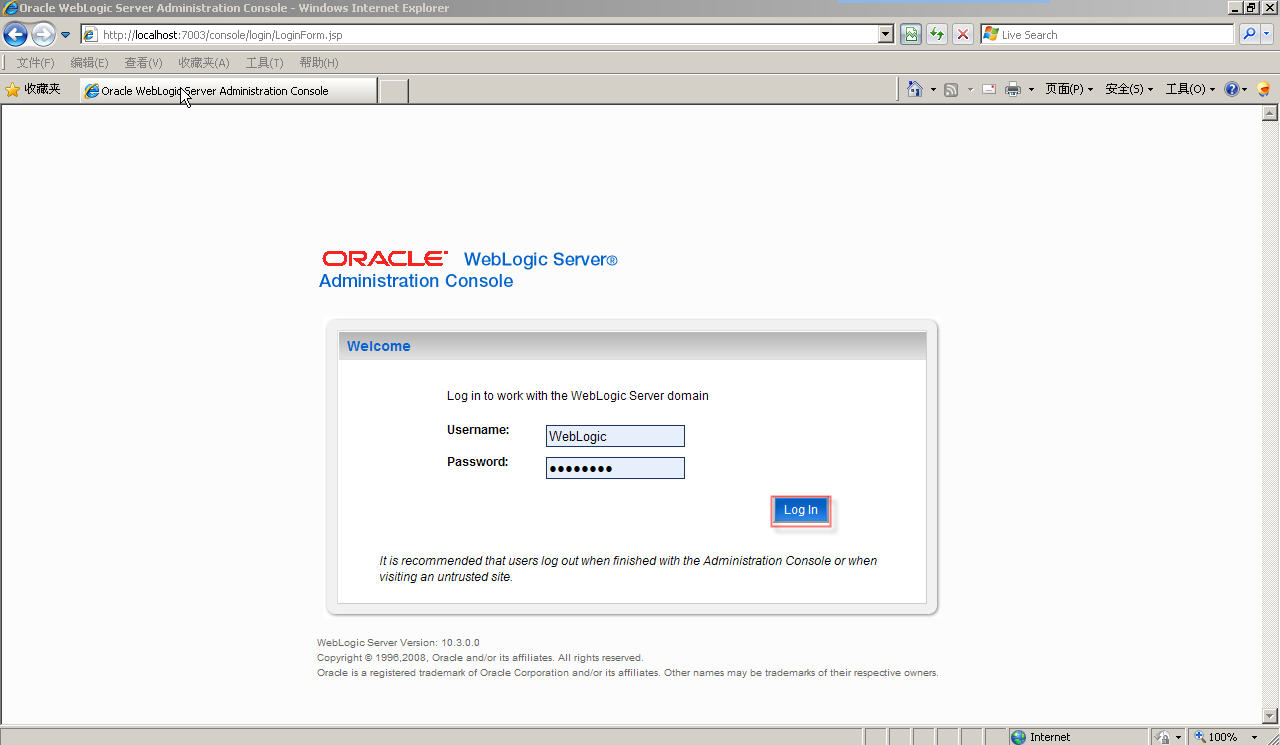Click the blue Help question mark icon
The image size is (1280, 745).
point(1232,90)
